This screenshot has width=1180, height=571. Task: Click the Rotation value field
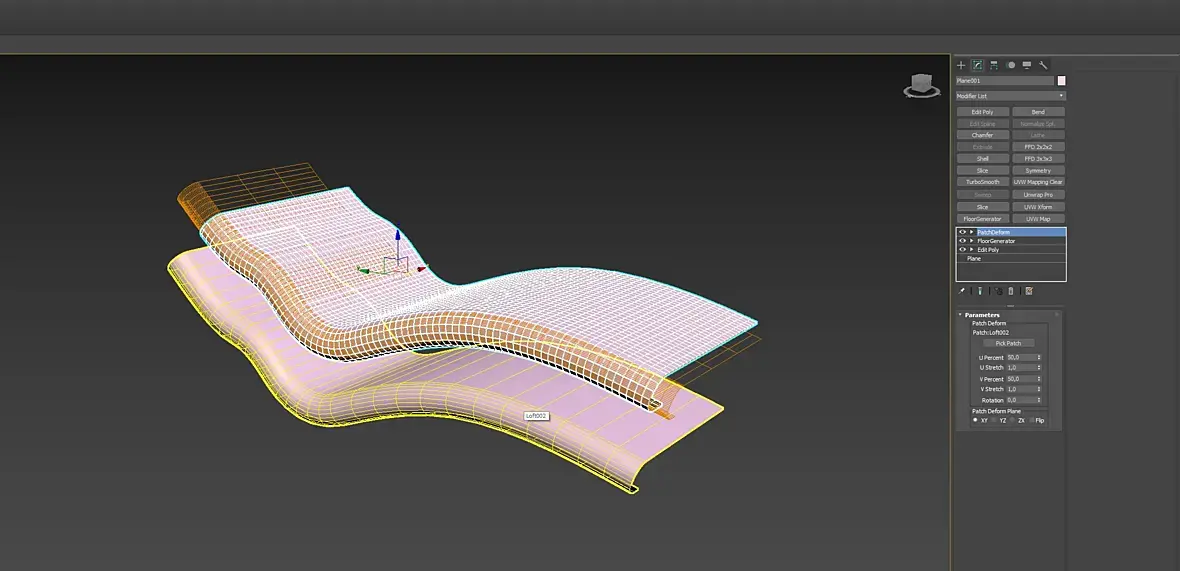[x=1021, y=400]
